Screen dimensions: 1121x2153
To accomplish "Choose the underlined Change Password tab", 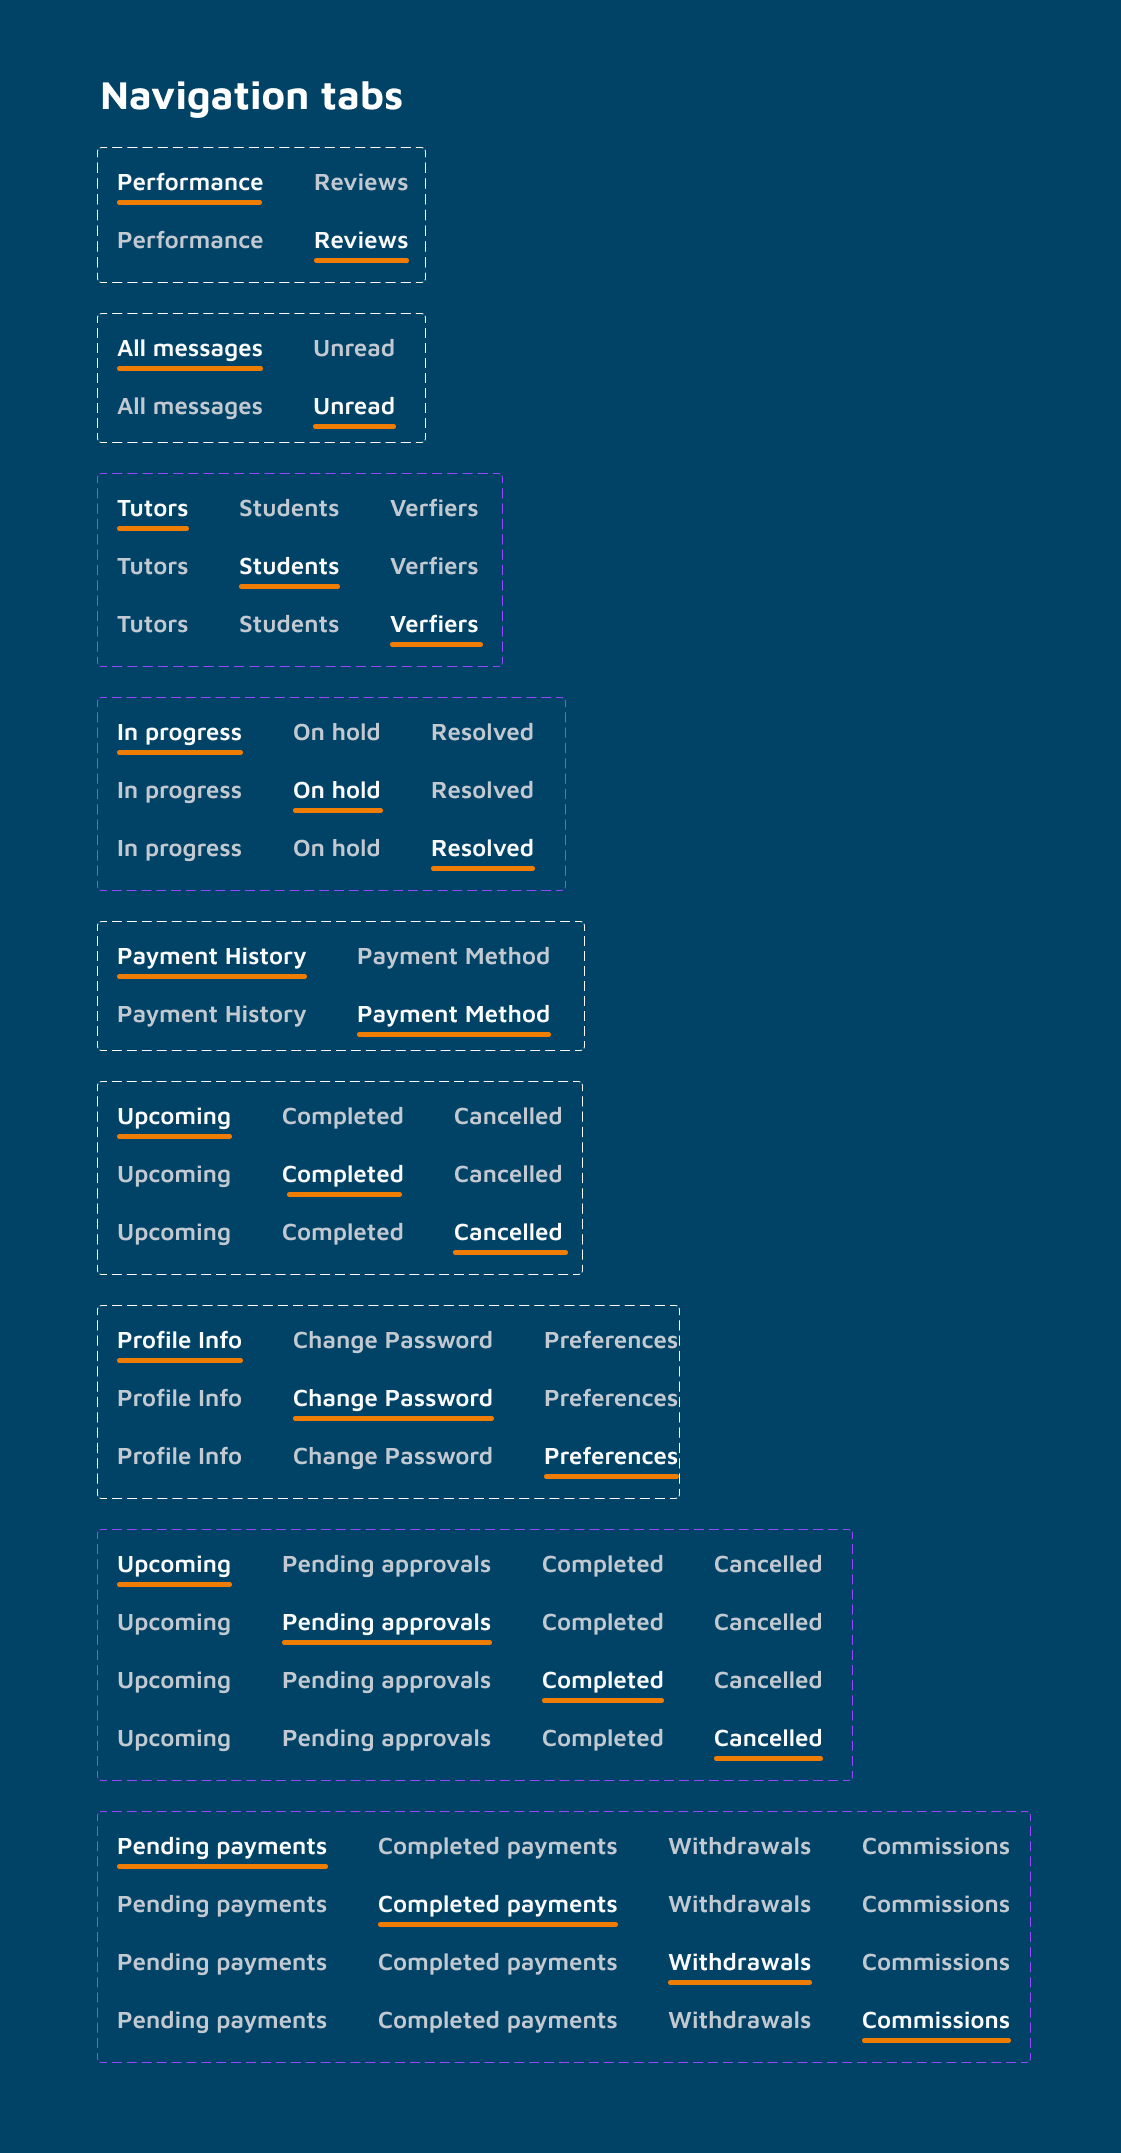I will [x=392, y=1399].
